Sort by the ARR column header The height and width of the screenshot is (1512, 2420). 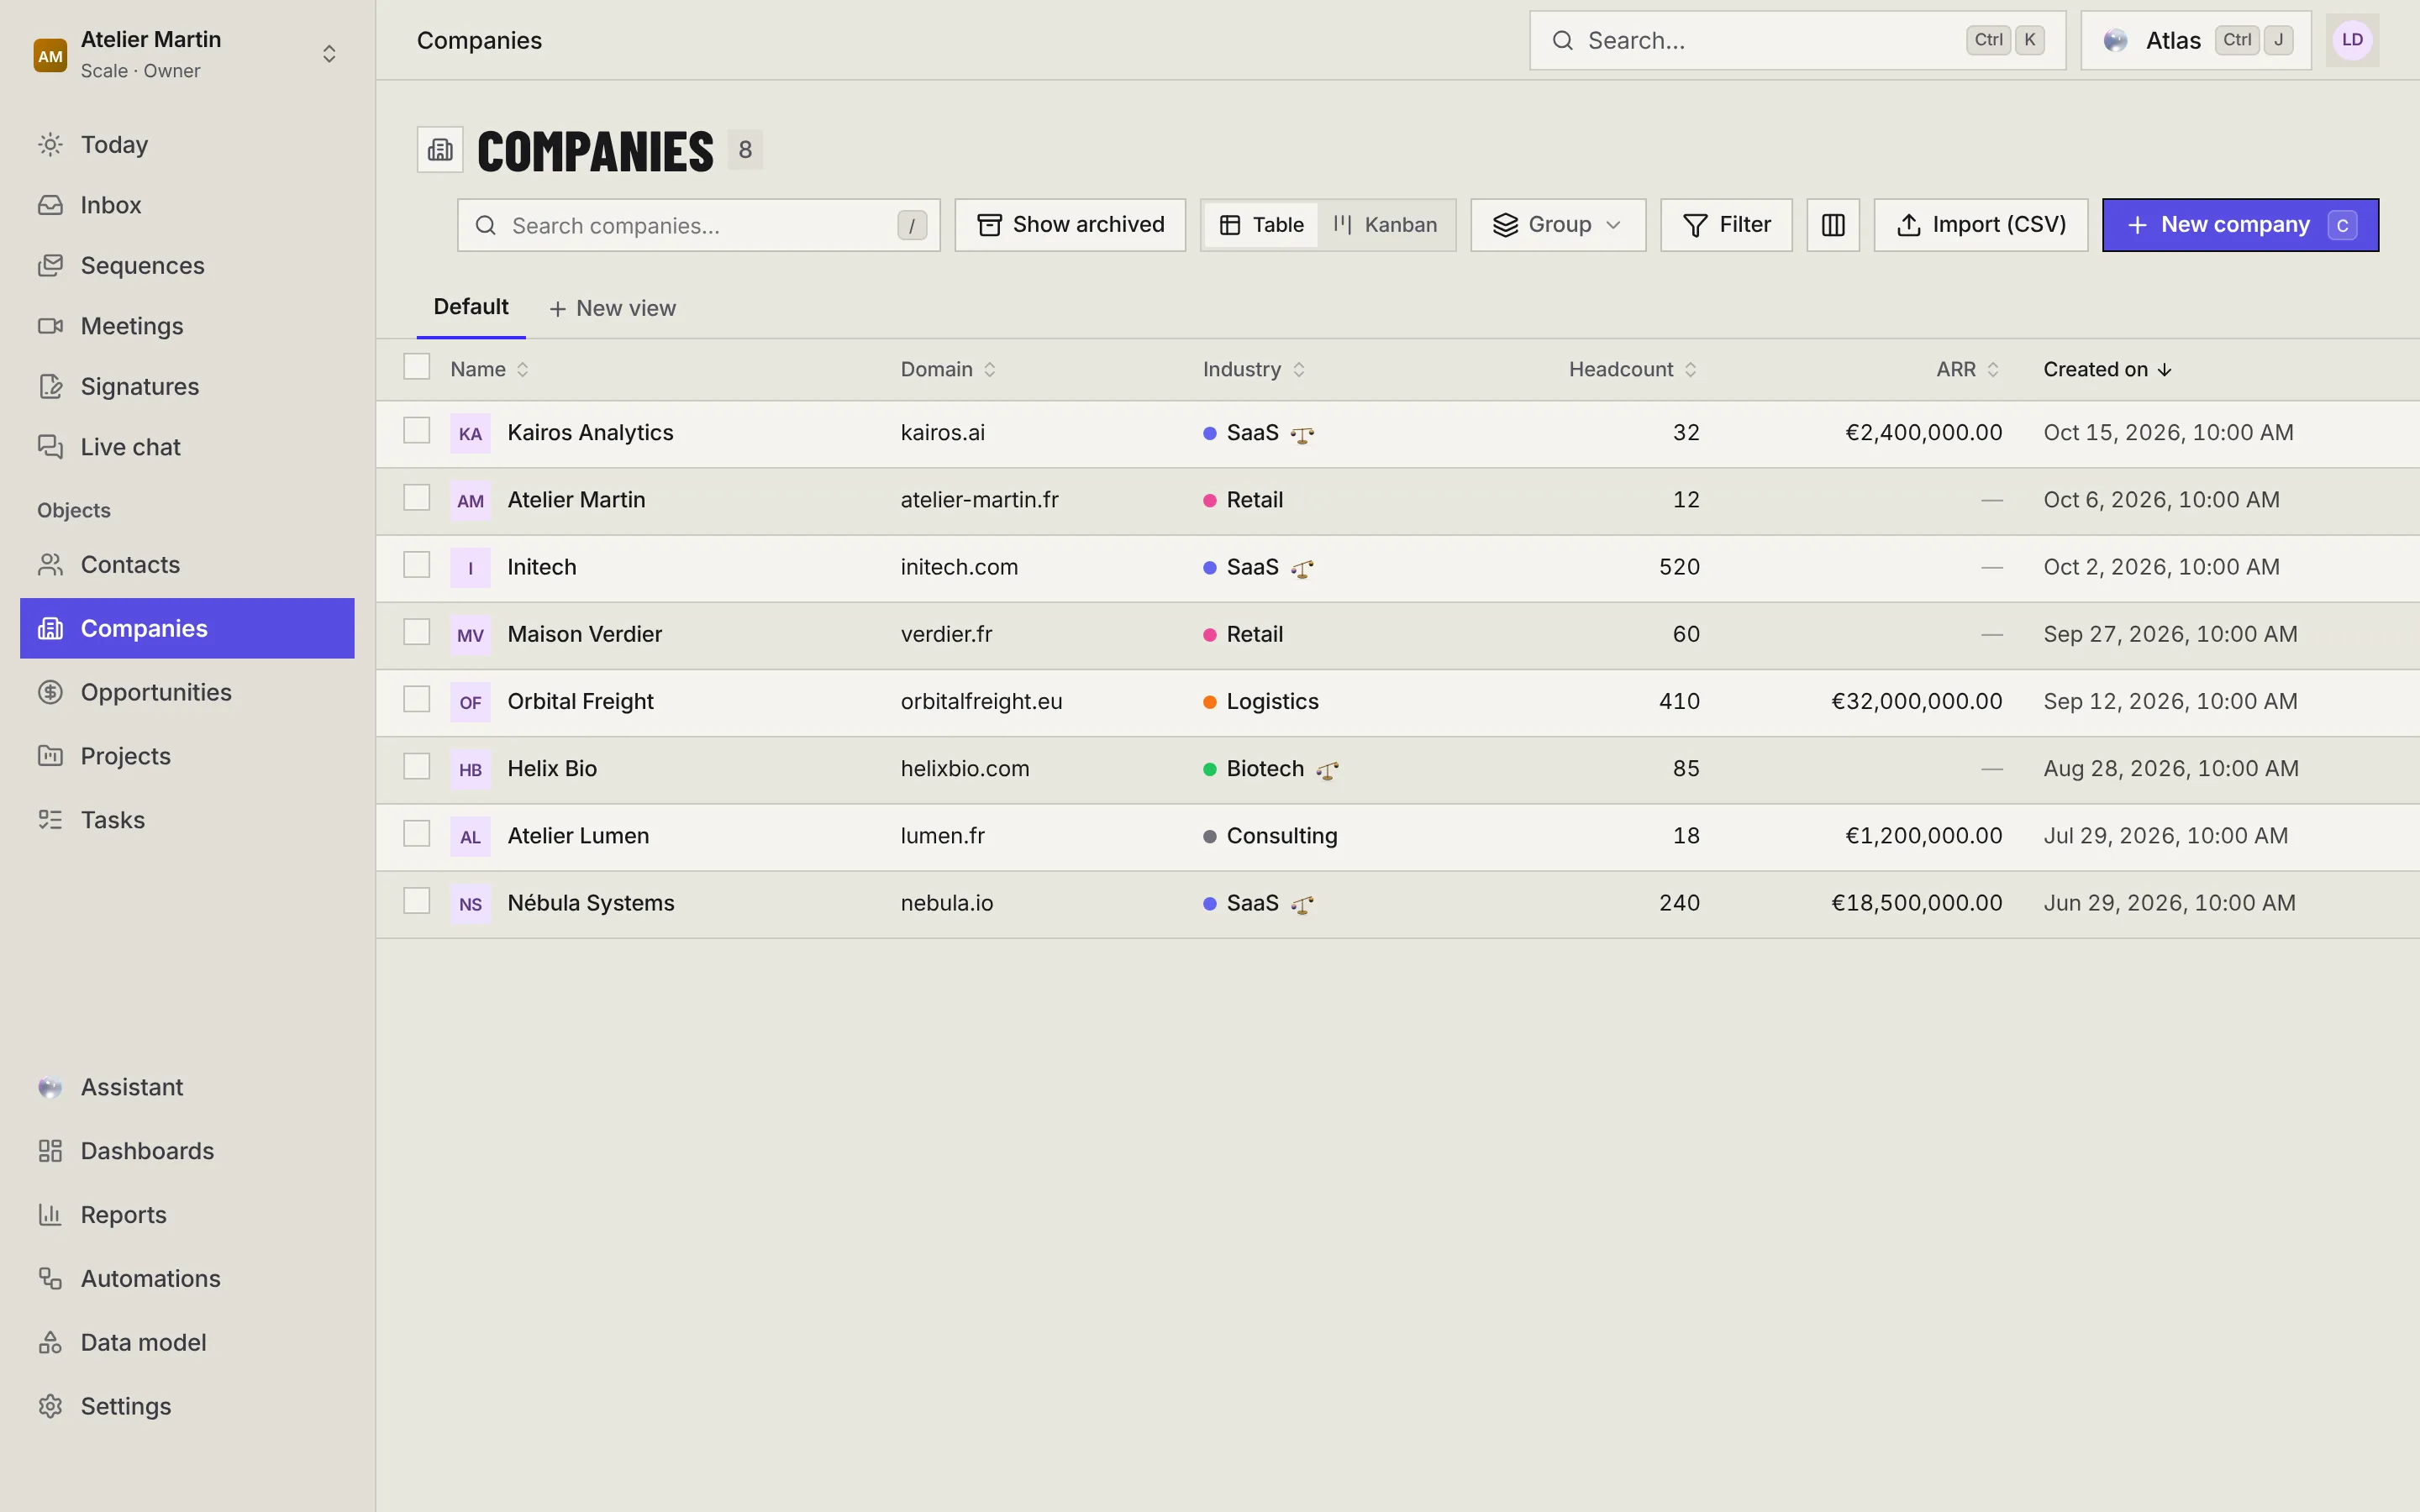point(1967,369)
